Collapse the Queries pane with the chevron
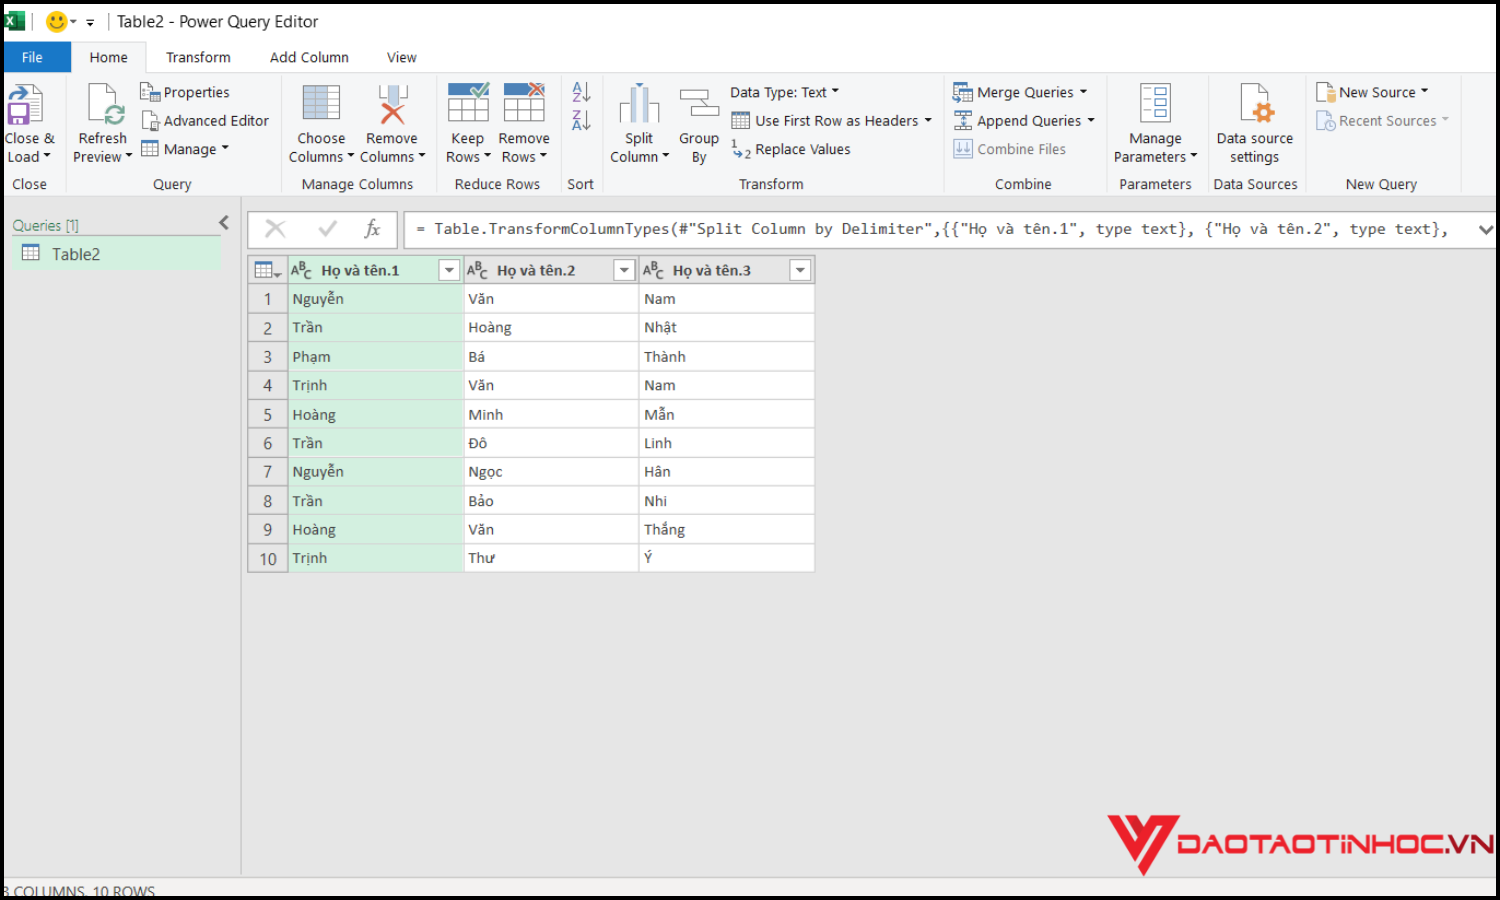 [x=223, y=222]
